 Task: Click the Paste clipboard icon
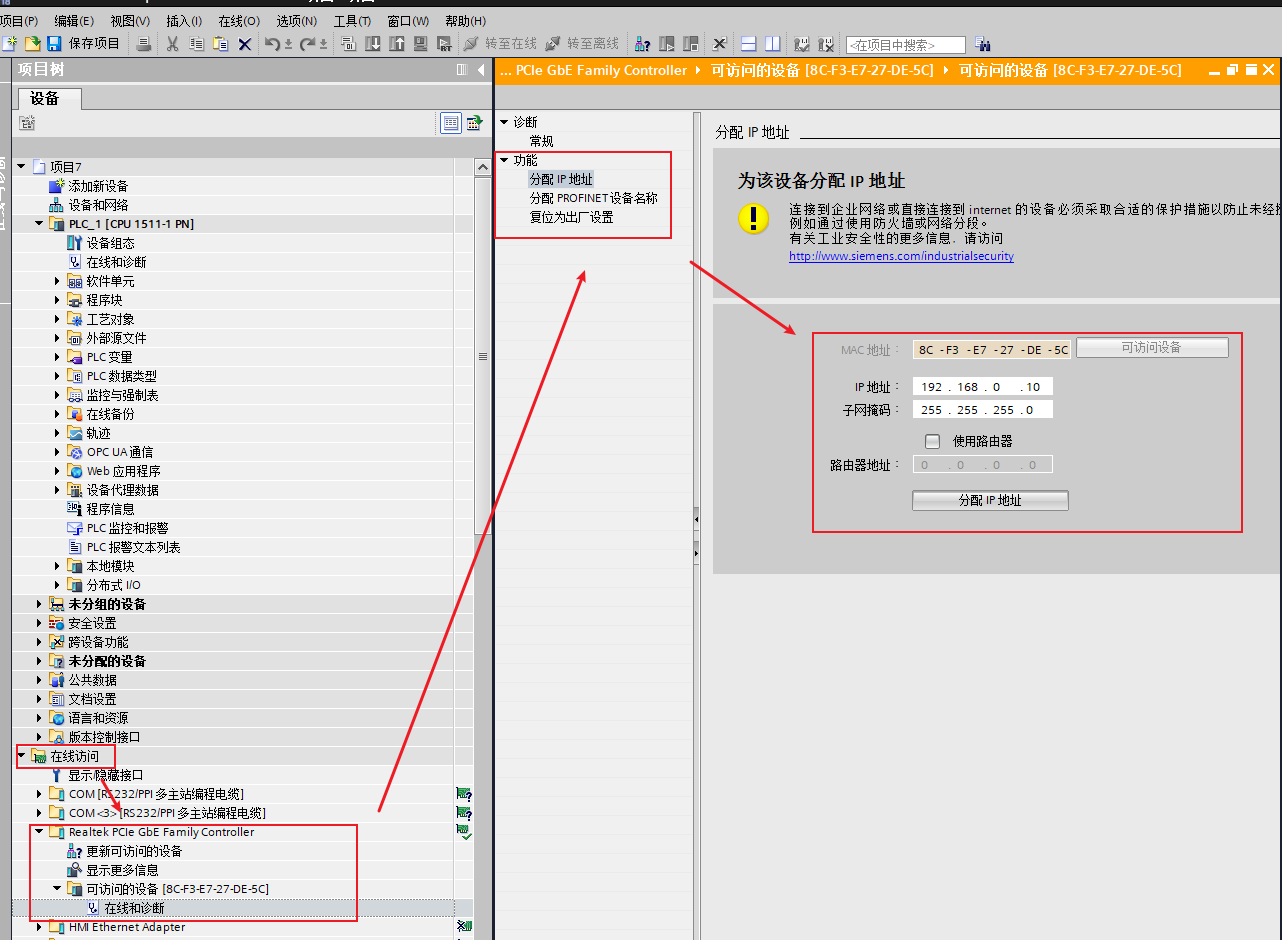point(220,43)
